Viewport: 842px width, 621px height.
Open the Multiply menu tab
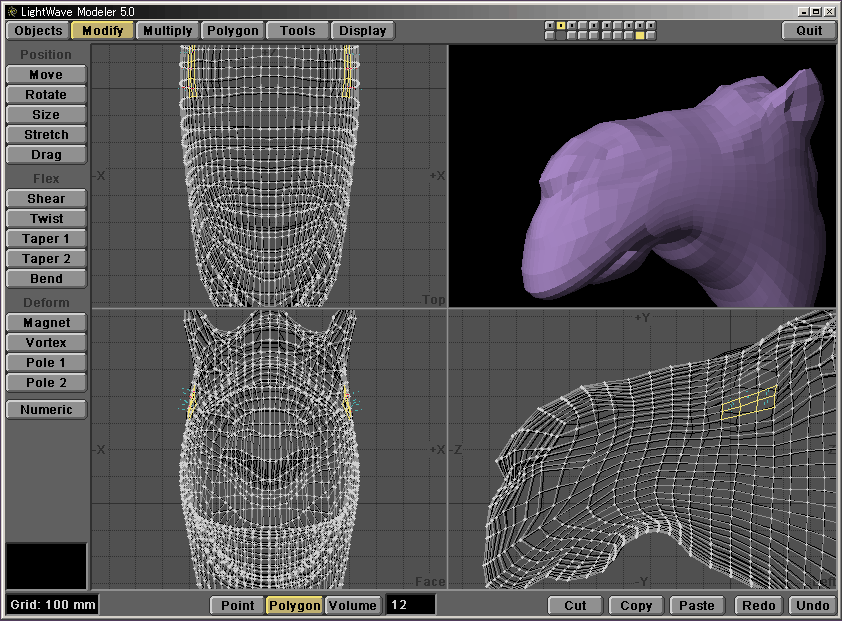[167, 30]
